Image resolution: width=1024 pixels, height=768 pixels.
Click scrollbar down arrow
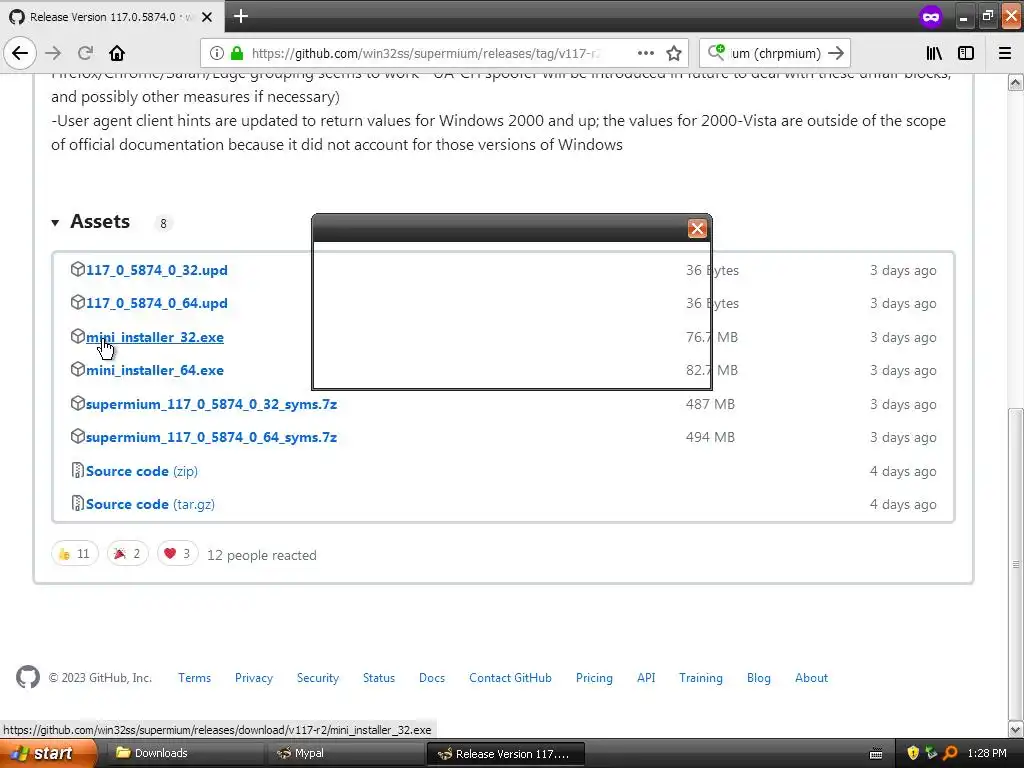point(1016,729)
